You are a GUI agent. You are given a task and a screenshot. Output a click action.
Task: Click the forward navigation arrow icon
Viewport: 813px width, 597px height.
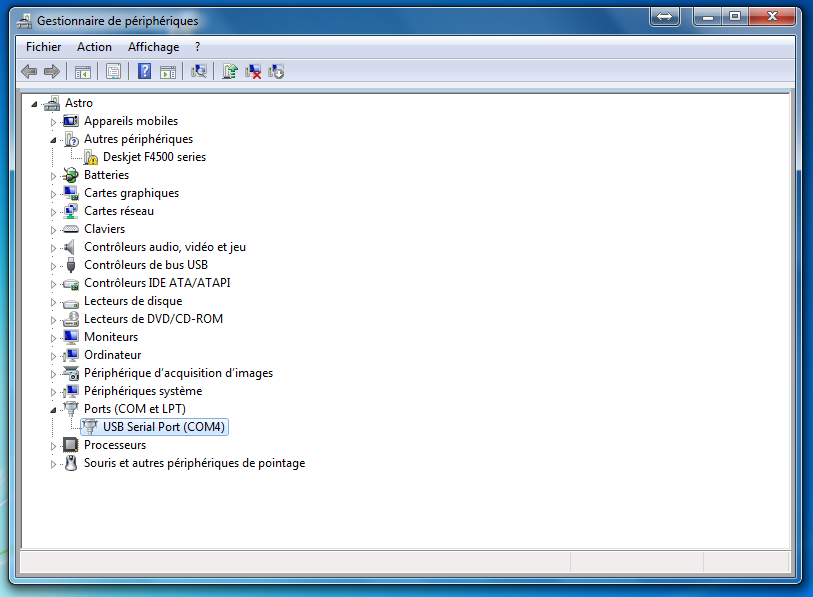(52, 71)
